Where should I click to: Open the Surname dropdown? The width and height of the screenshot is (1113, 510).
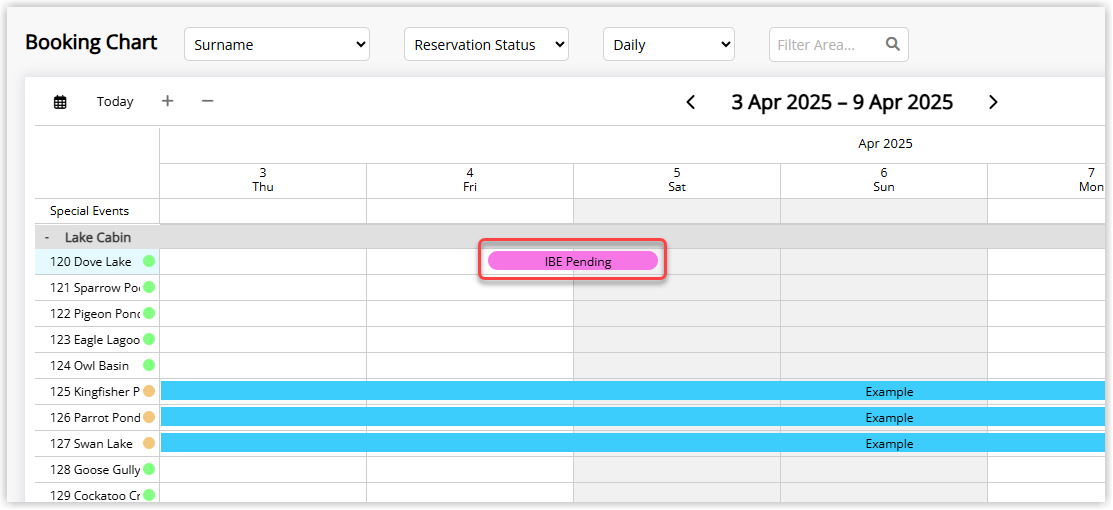(277, 45)
